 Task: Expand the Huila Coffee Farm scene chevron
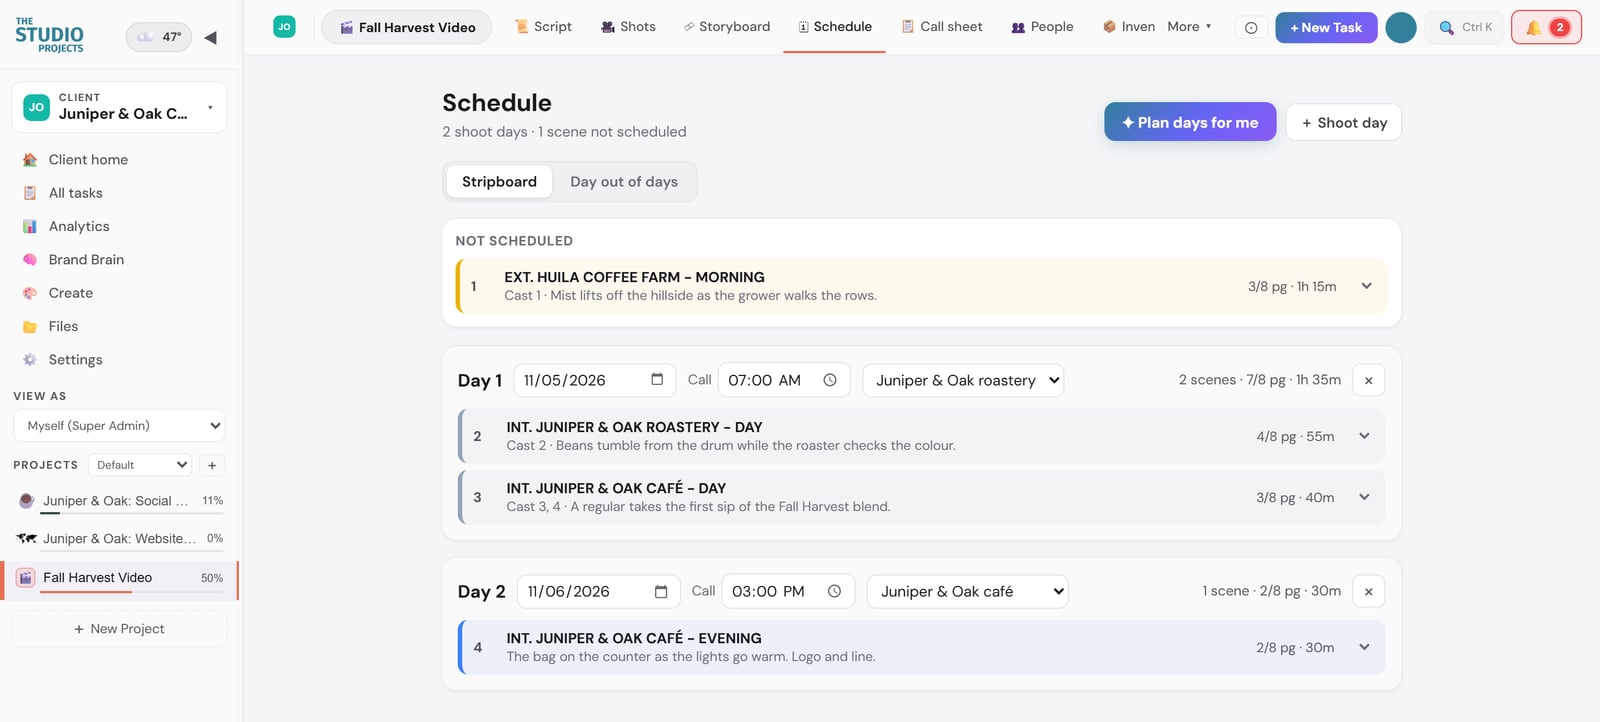tap(1366, 286)
